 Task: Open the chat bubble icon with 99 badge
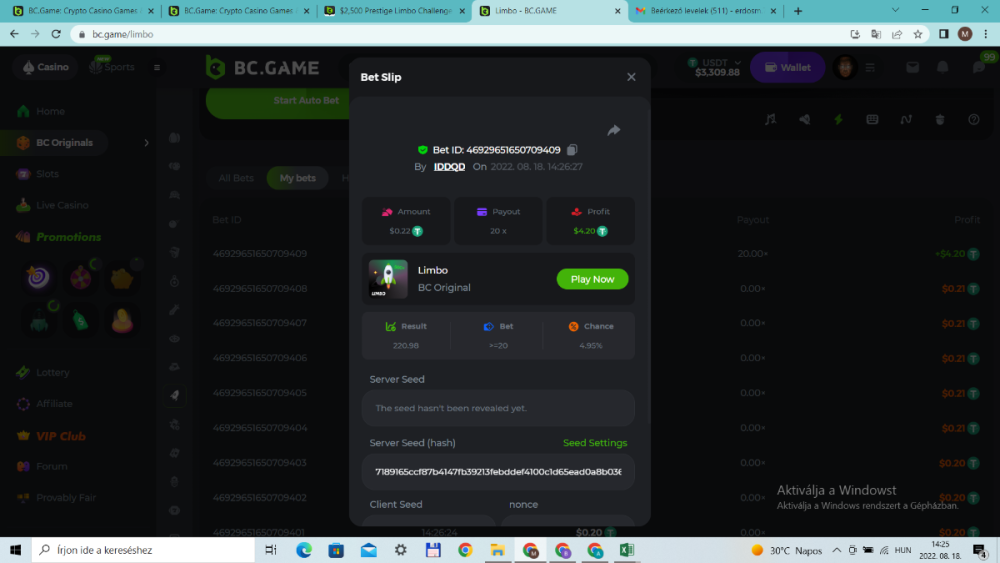click(978, 67)
